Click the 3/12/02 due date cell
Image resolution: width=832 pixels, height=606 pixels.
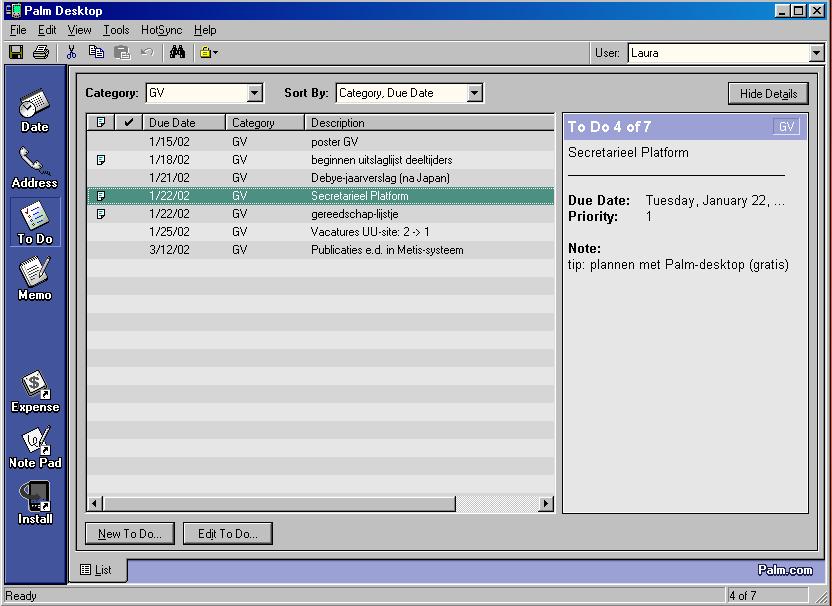[x=169, y=250]
